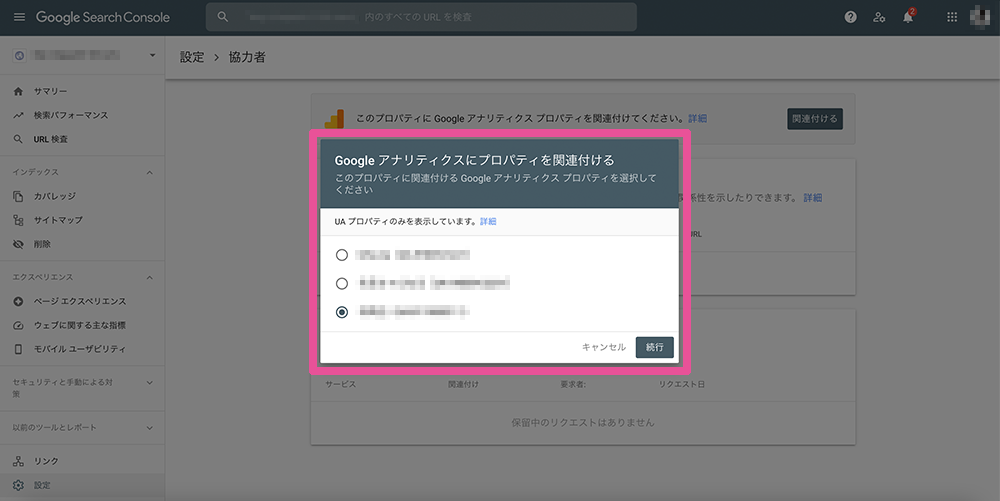Click the property icon in the property selector
This screenshot has width=1000, height=501.
(x=19, y=55)
